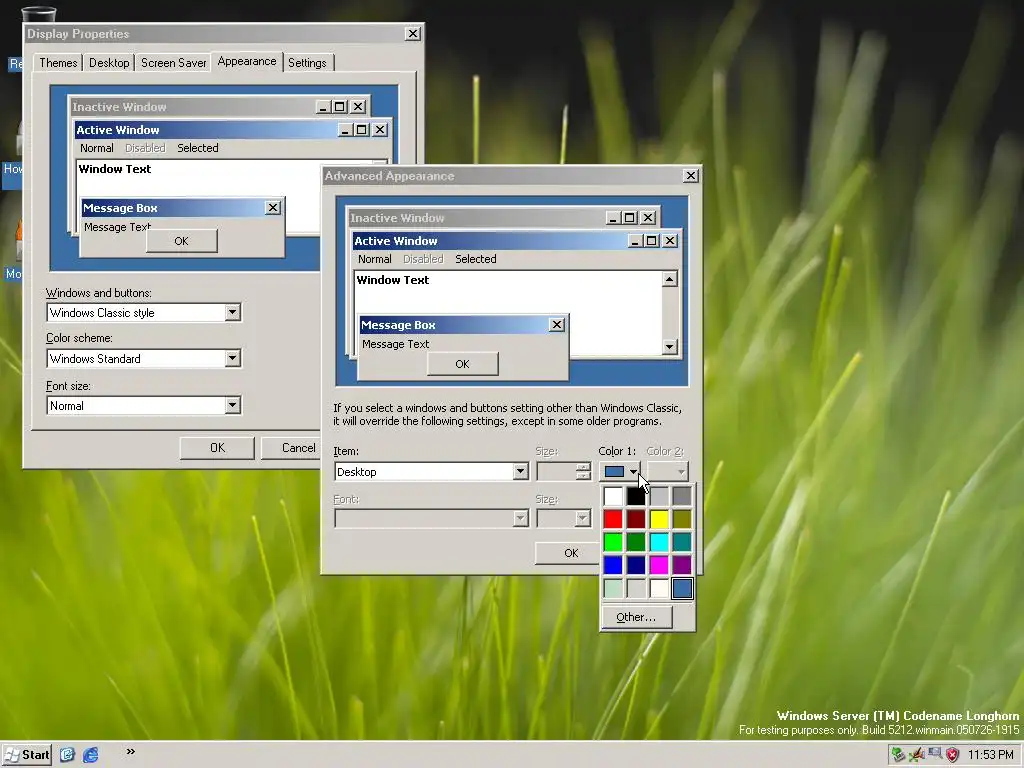1024x768 pixels.
Task: Close the Display Properties window
Action: (413, 33)
